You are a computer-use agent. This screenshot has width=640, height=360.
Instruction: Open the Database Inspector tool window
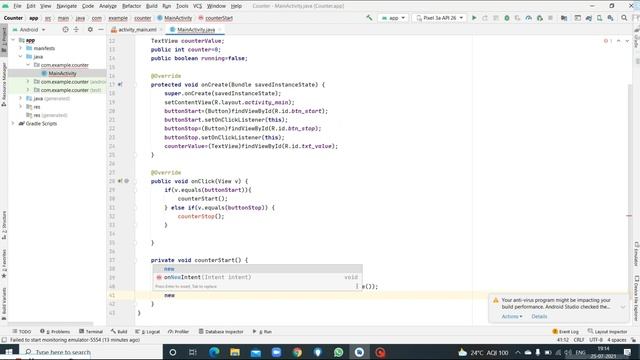point(221,331)
